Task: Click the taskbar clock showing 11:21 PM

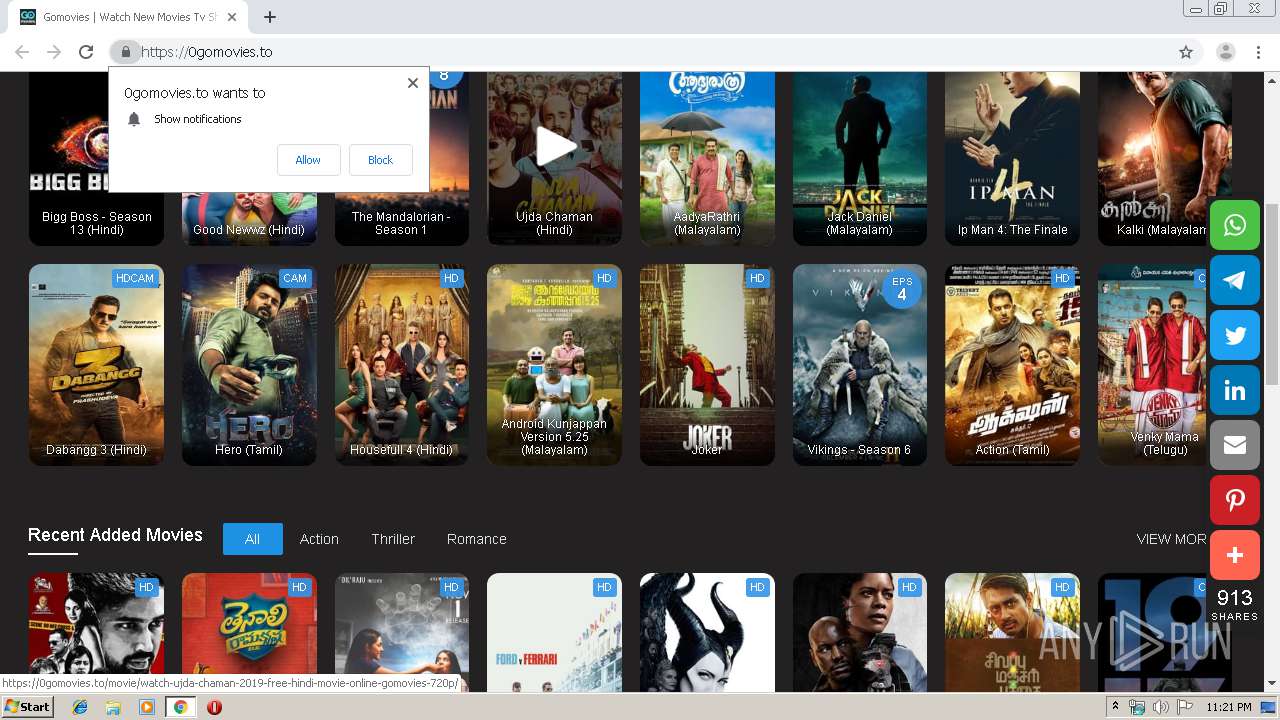Action: tap(1230, 707)
